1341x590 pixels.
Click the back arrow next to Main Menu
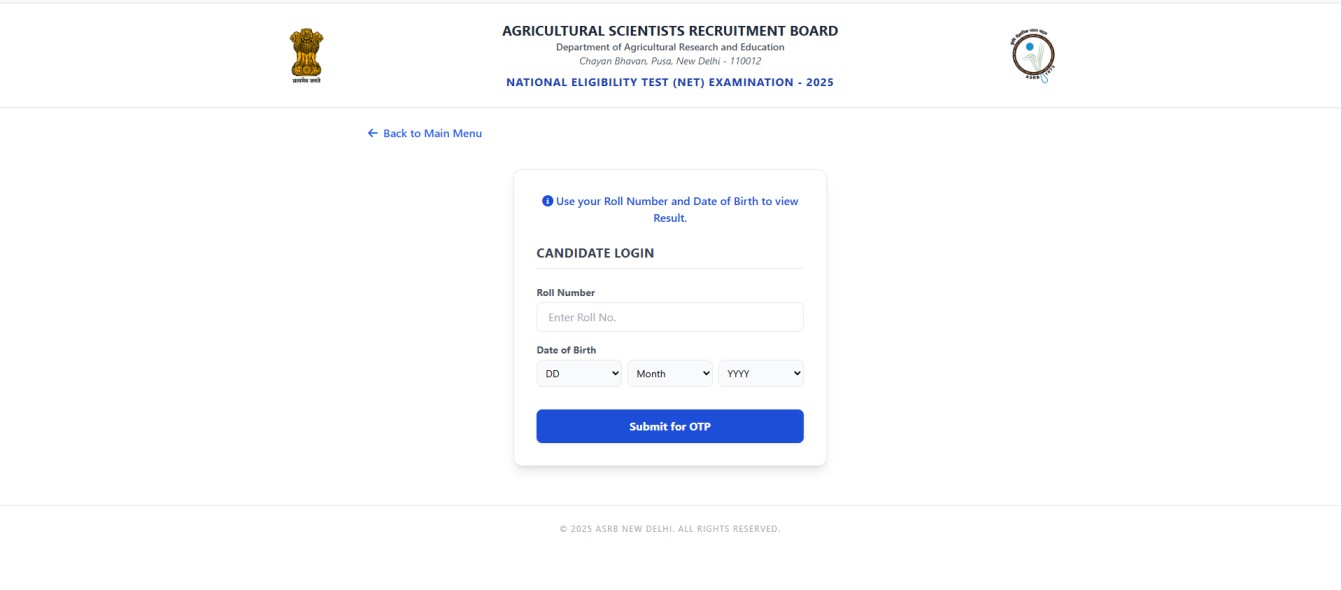[371, 132]
